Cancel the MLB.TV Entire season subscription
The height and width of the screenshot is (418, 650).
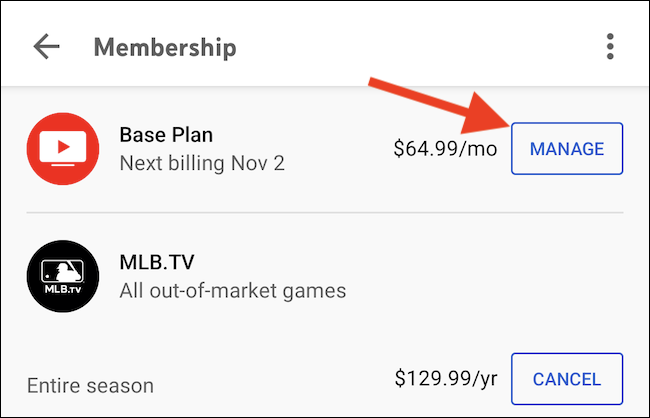click(x=567, y=380)
